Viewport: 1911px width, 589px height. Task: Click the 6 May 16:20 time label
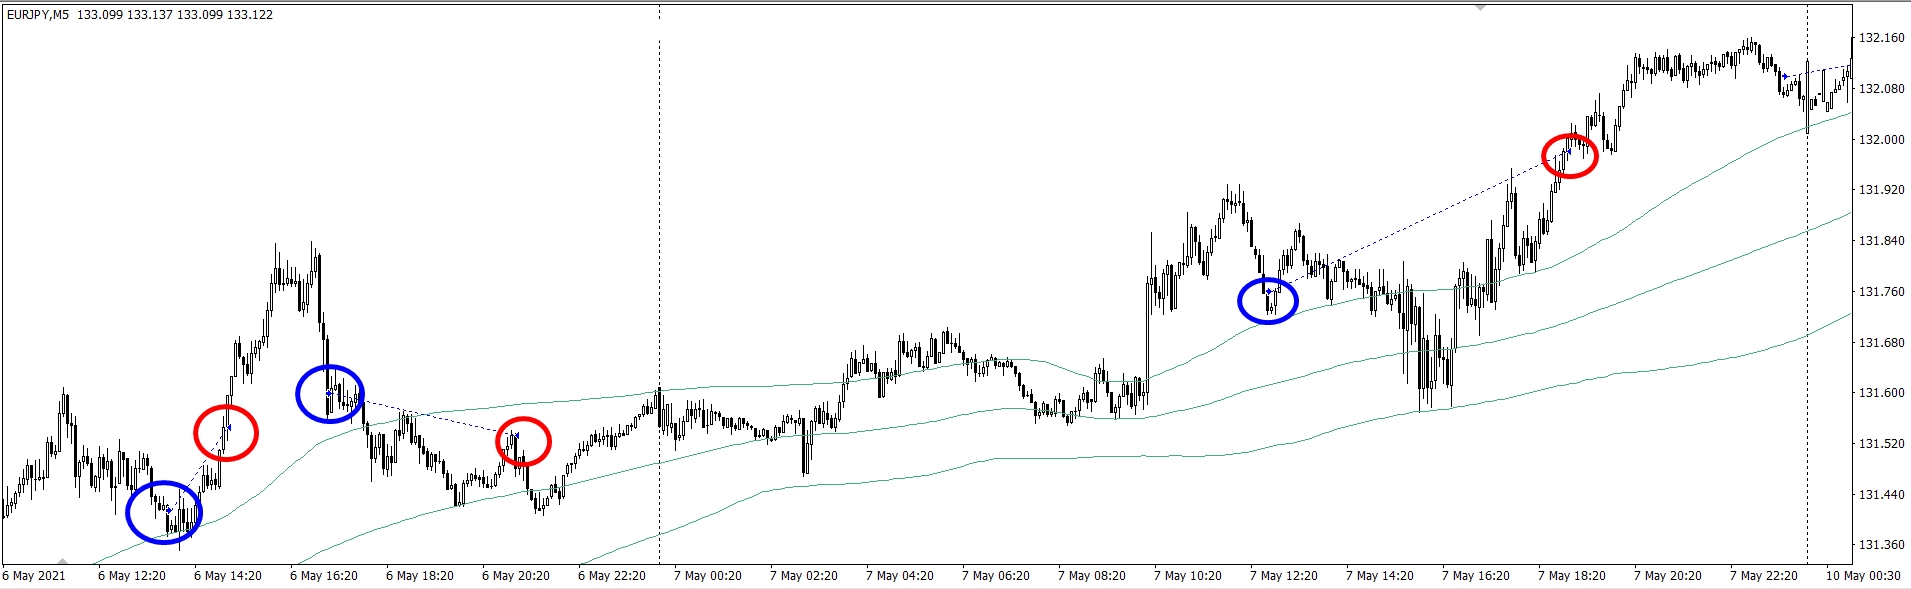(324, 576)
